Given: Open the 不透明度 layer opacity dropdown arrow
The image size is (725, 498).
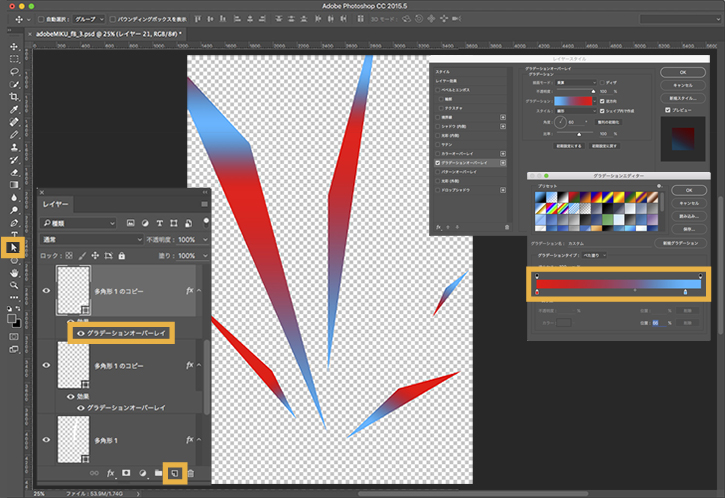Looking at the screenshot, I should point(205,240).
